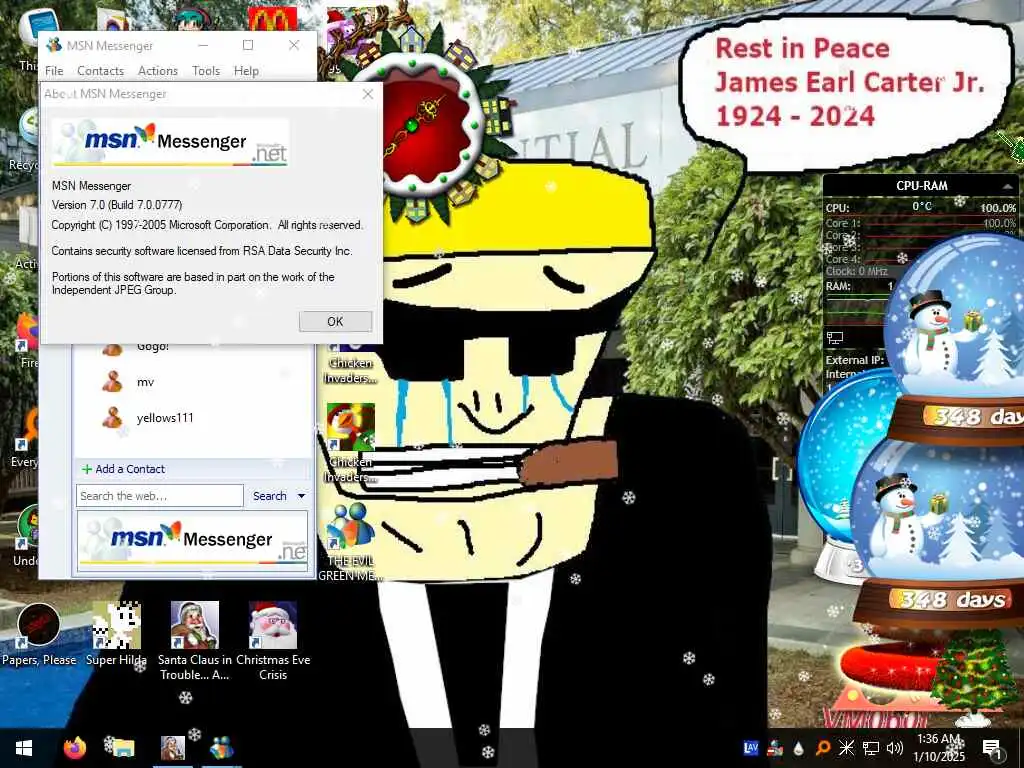The width and height of the screenshot is (1024, 768).
Task: Open the notification center icon
Action: click(x=991, y=748)
